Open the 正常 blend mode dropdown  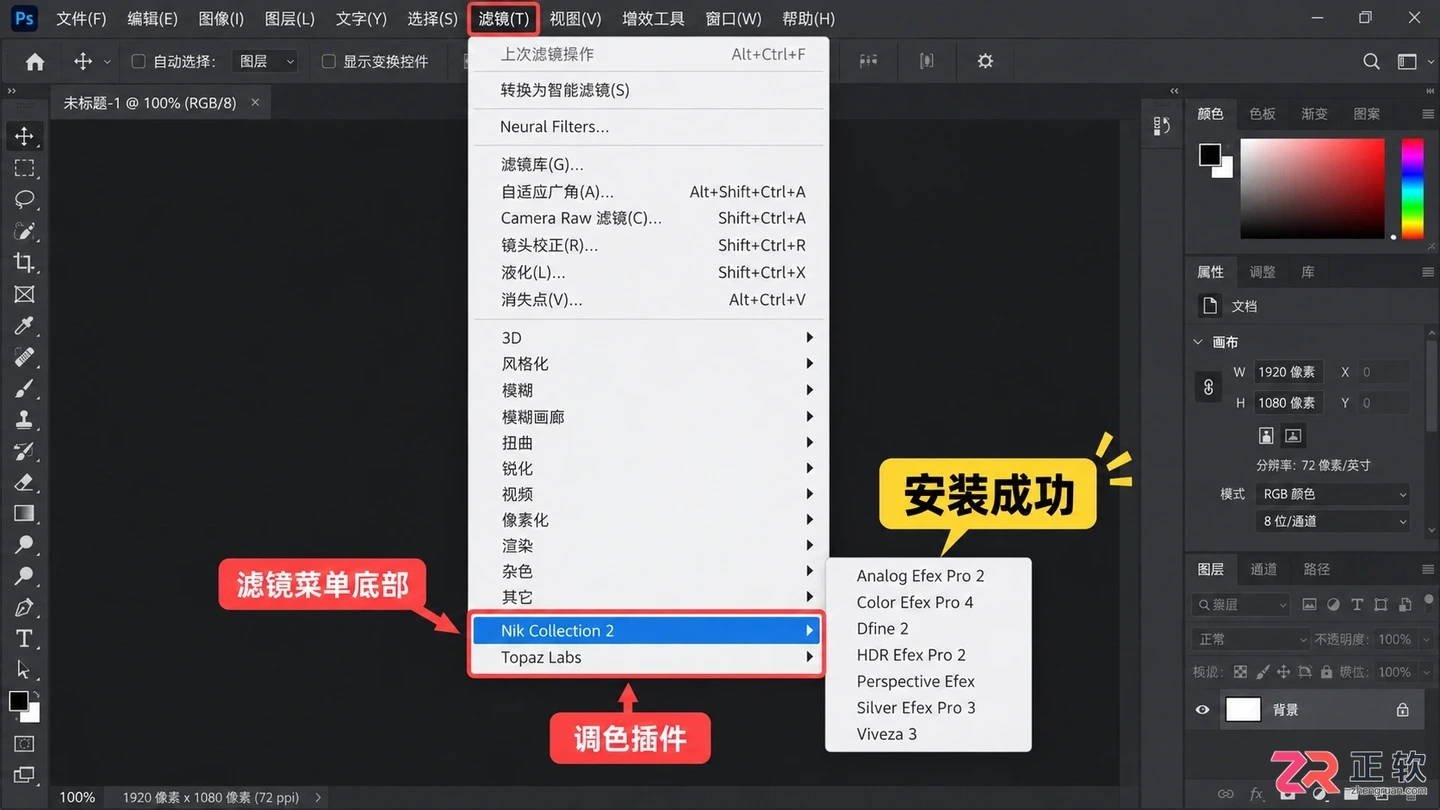1250,639
